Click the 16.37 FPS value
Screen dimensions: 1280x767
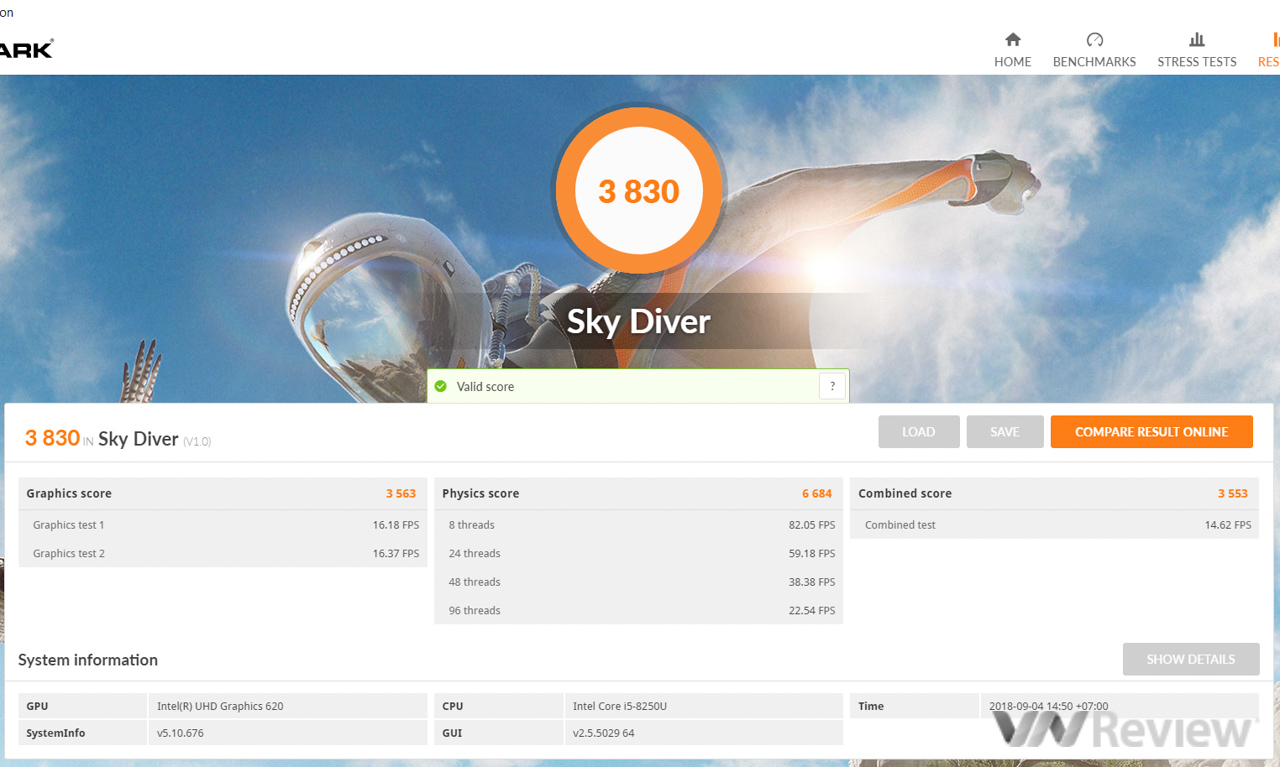396,553
